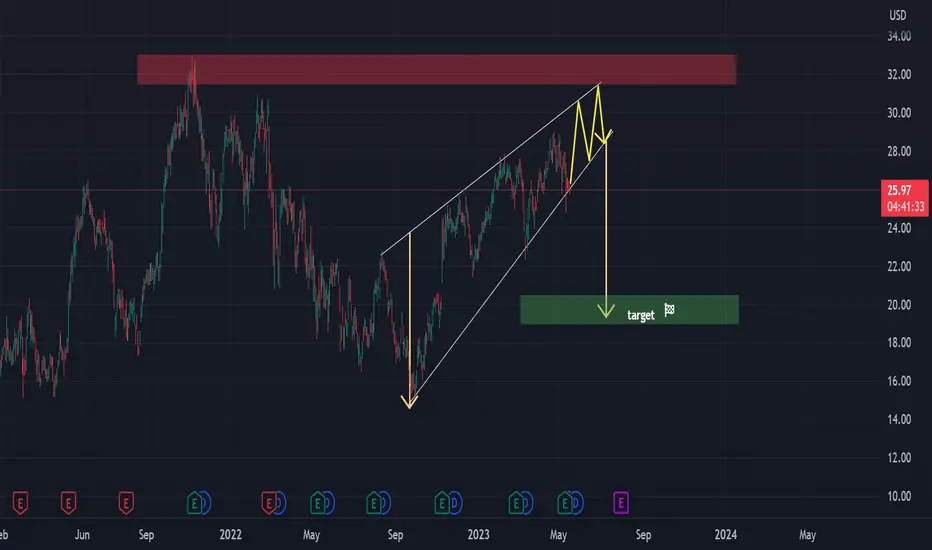Open green earnings marker just before the 2022 label

point(194,503)
